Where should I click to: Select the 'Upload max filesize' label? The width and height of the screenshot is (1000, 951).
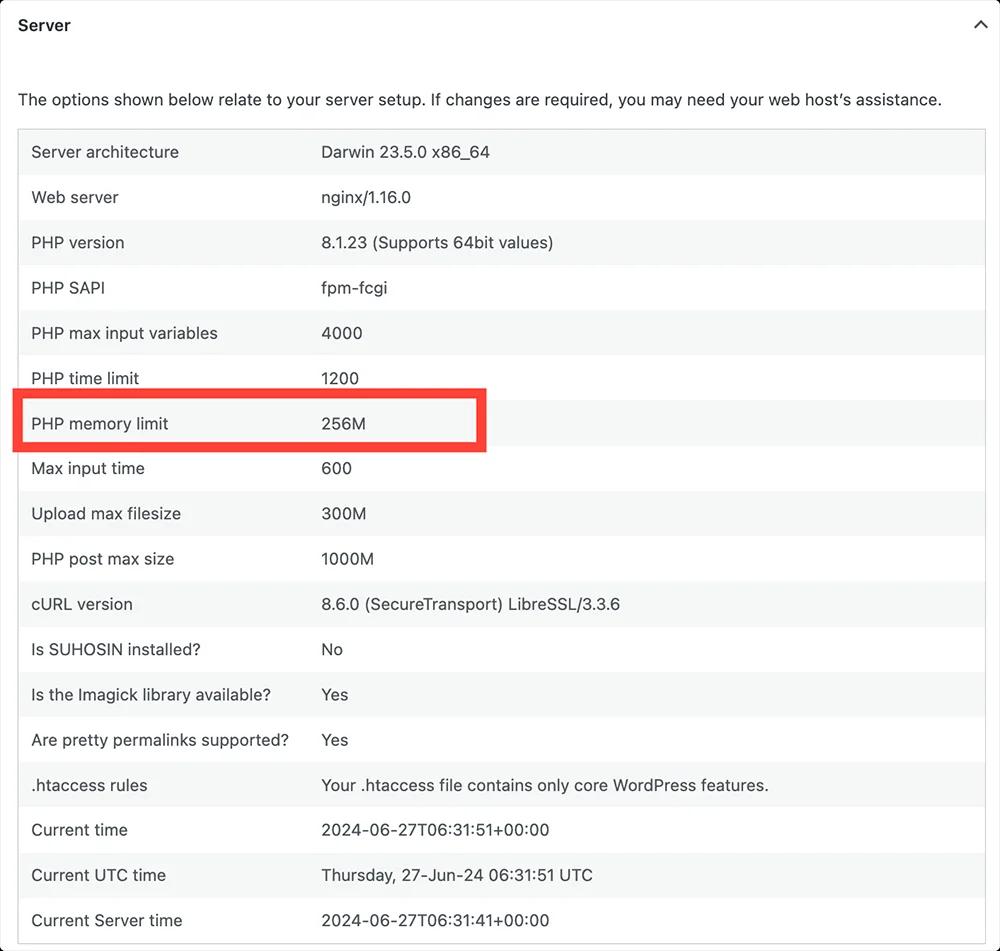click(106, 514)
